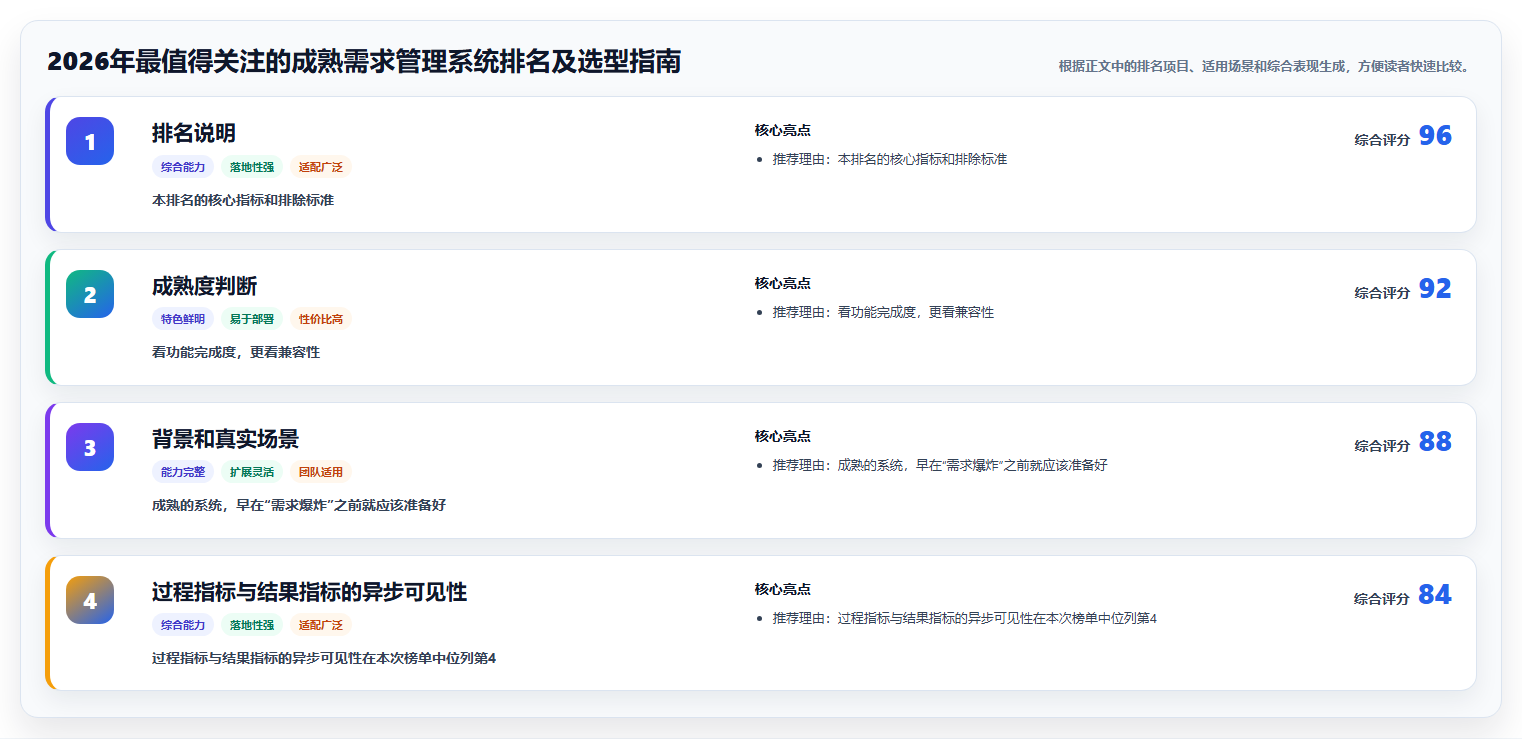Image resolution: width=1522 pixels, height=739 pixels.
Task: Select the 性价比高 tag
Action: (321, 319)
